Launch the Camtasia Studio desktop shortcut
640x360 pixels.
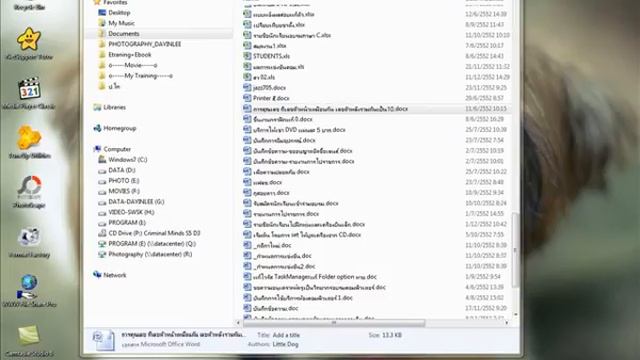tap(29, 336)
